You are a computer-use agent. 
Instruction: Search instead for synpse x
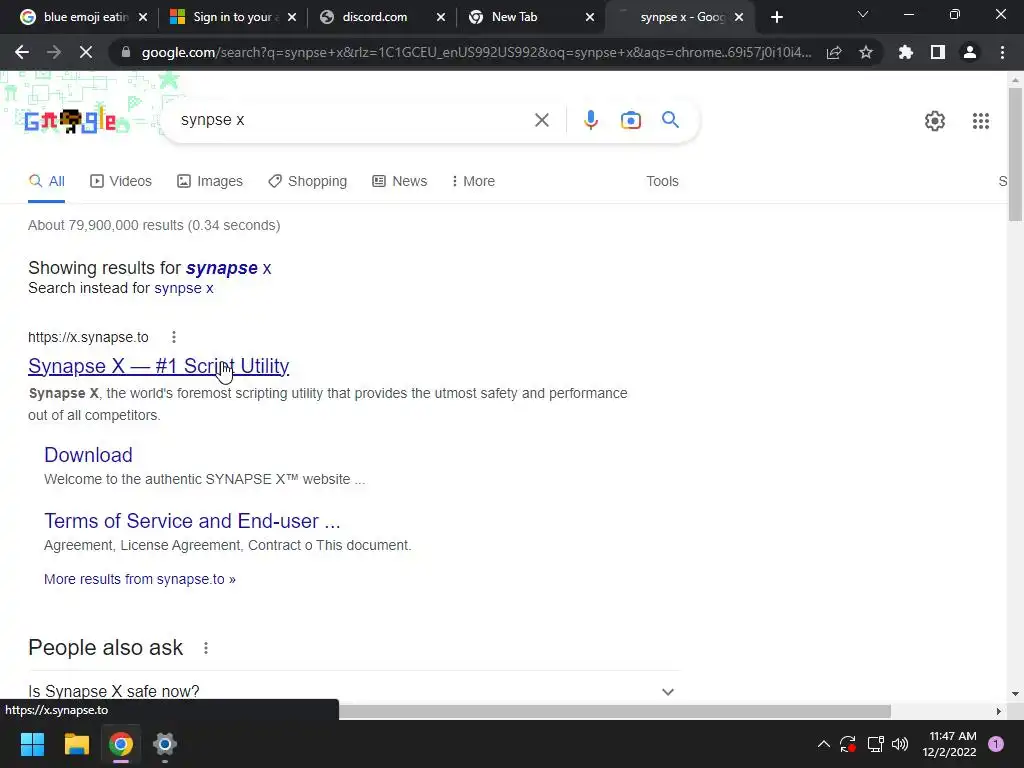click(x=184, y=288)
